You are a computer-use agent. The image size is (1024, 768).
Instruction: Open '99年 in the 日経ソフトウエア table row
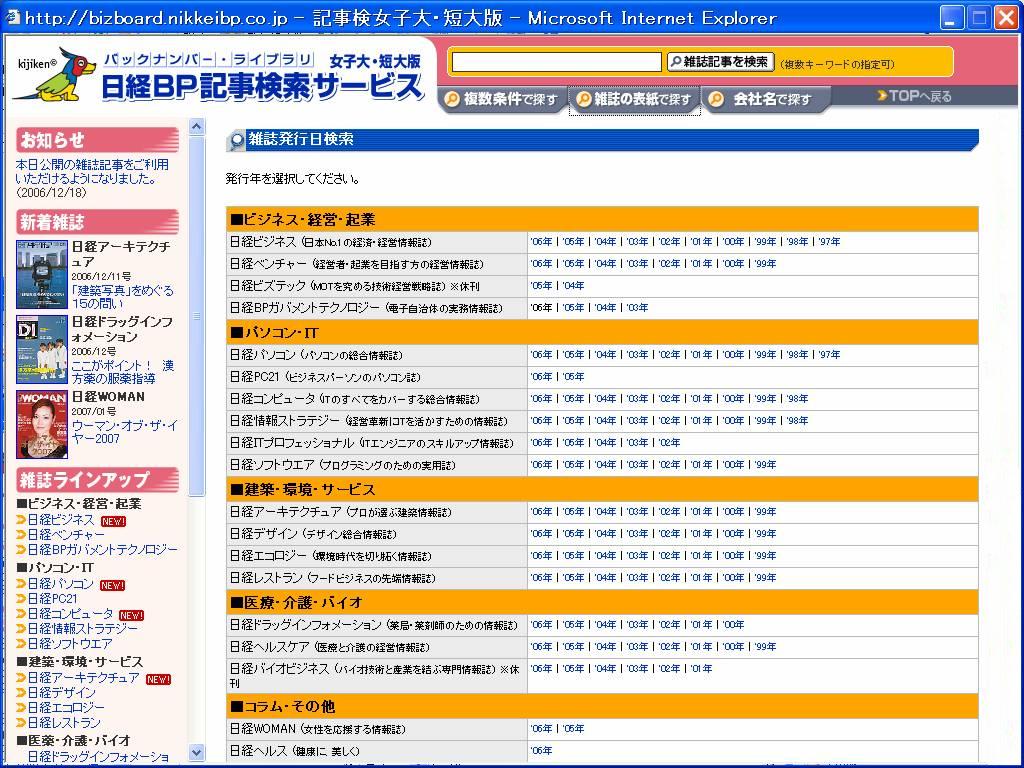point(765,465)
